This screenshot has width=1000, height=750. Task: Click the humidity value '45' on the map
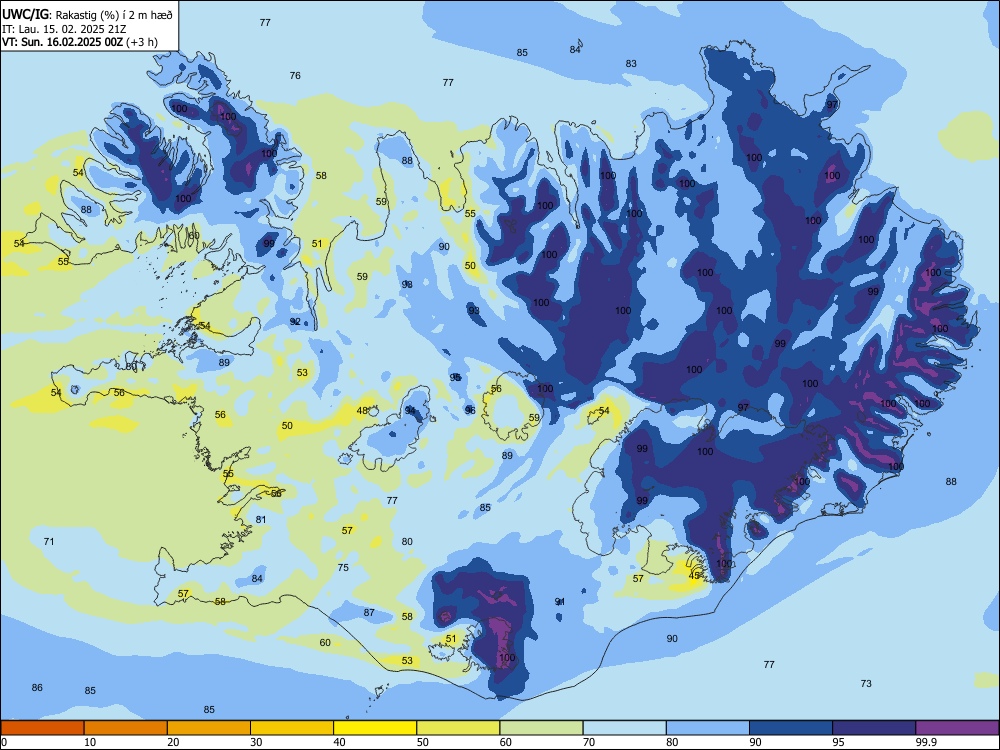[695, 576]
